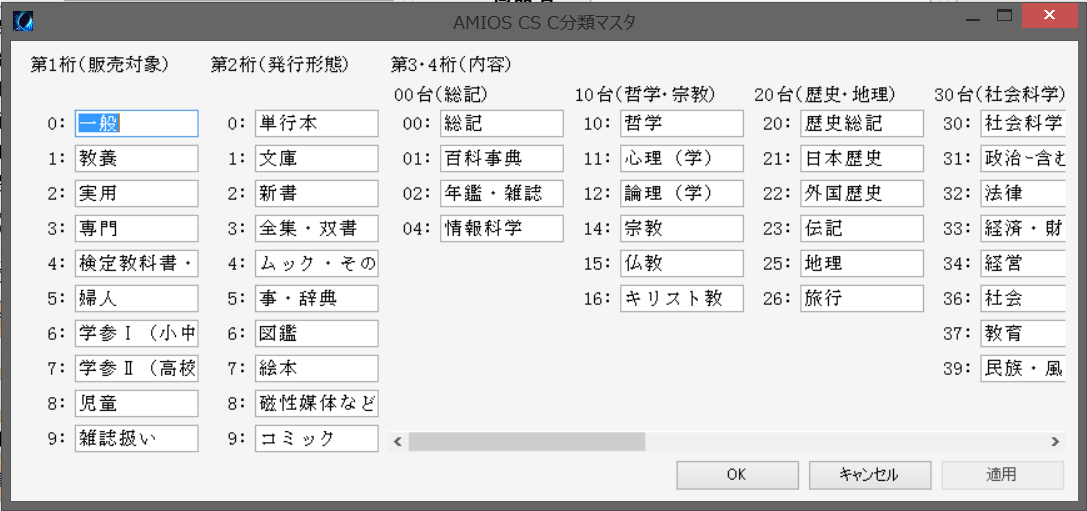The width and height of the screenshot is (1087, 511).
Task: Click the 哲学 text field
Action: pos(682,123)
